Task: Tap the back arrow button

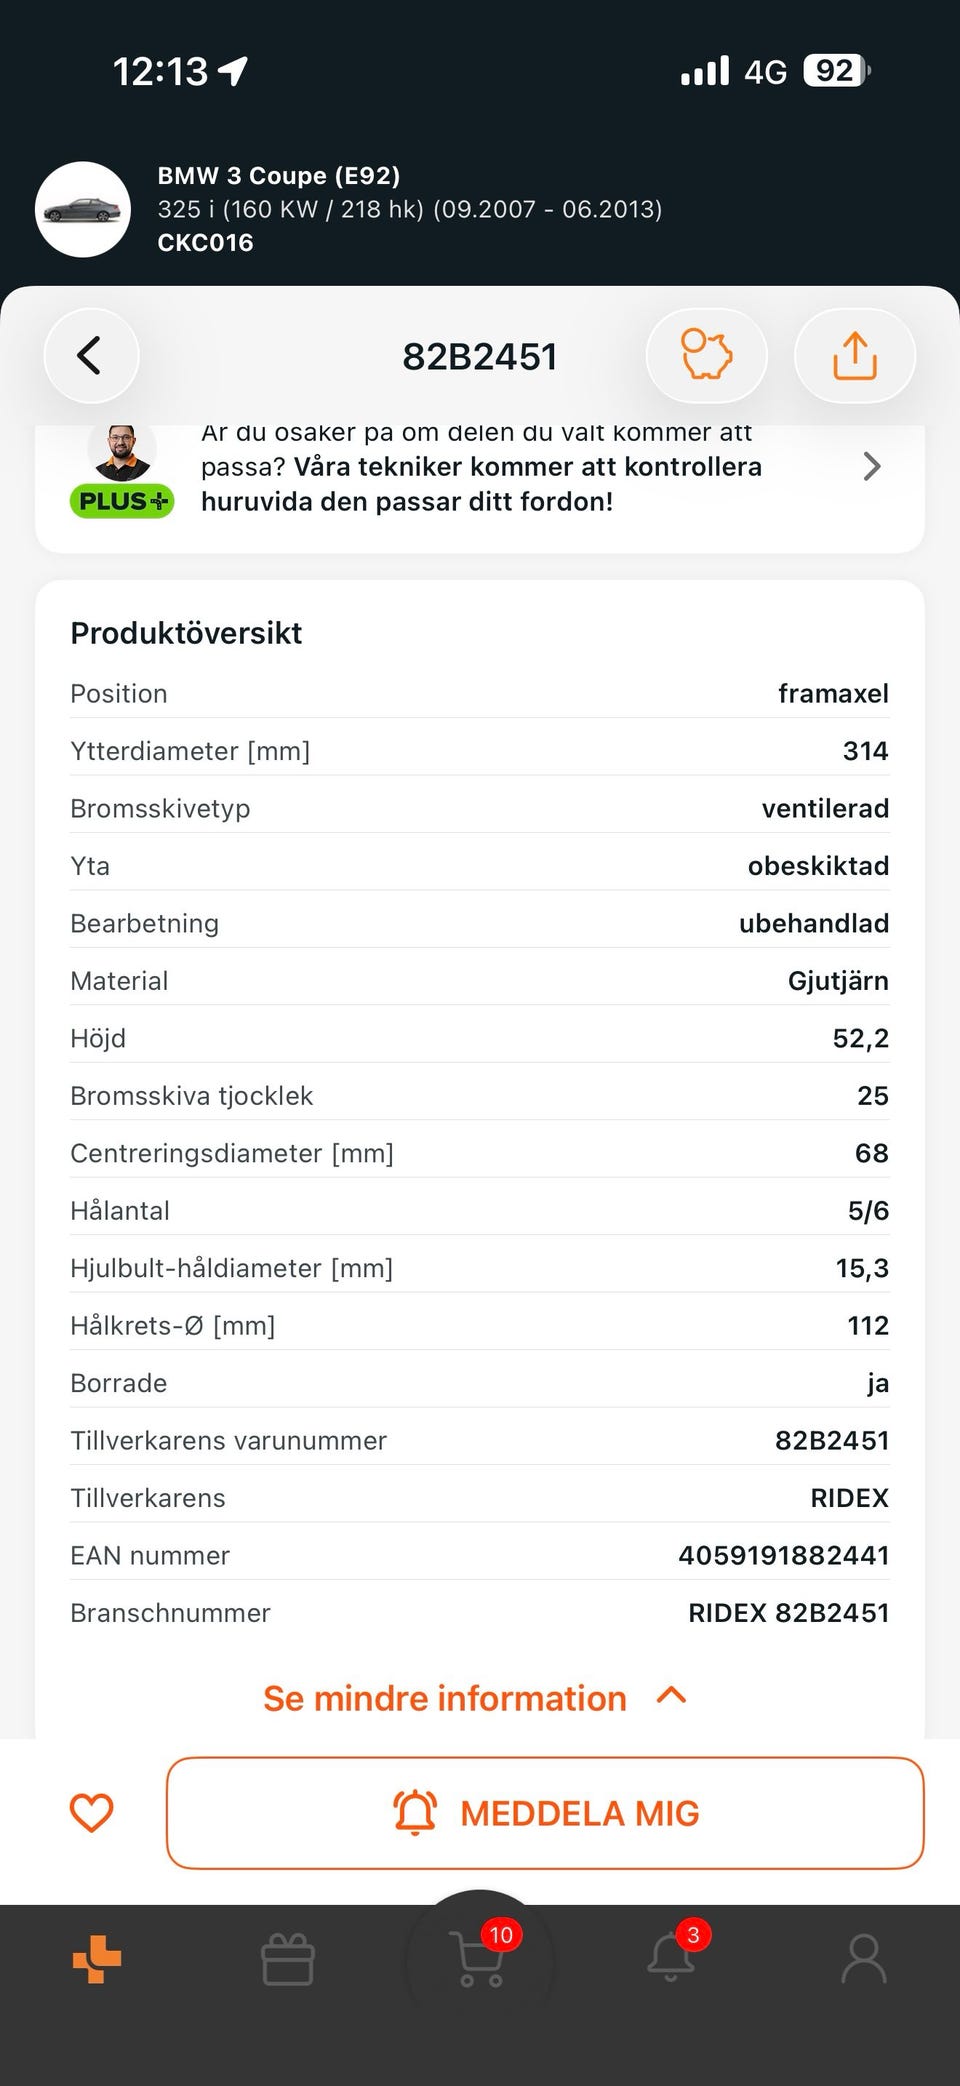Action: [91, 356]
